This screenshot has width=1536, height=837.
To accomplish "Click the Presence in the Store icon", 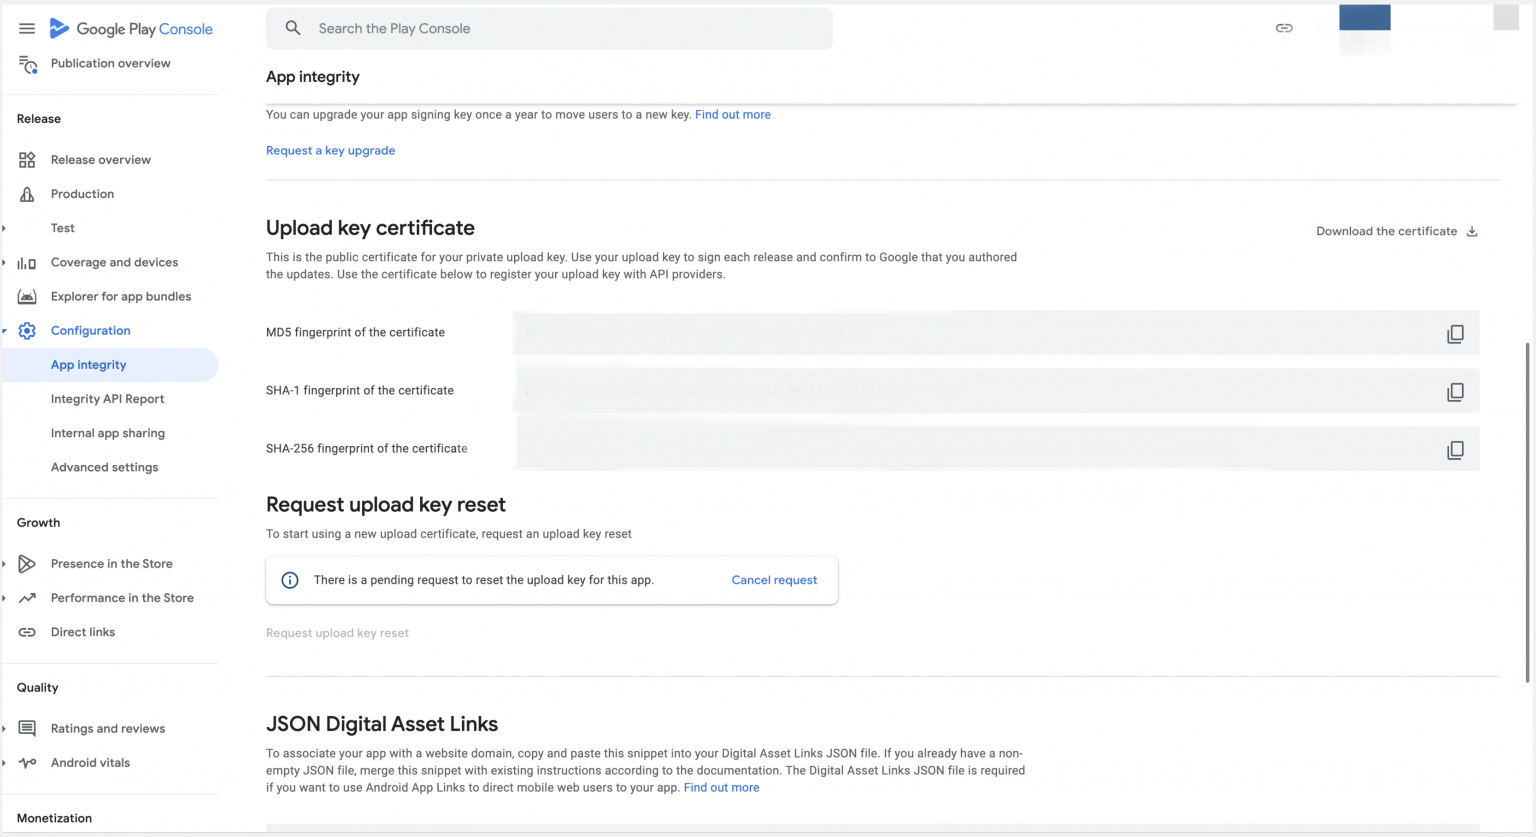I will pos(27,564).
